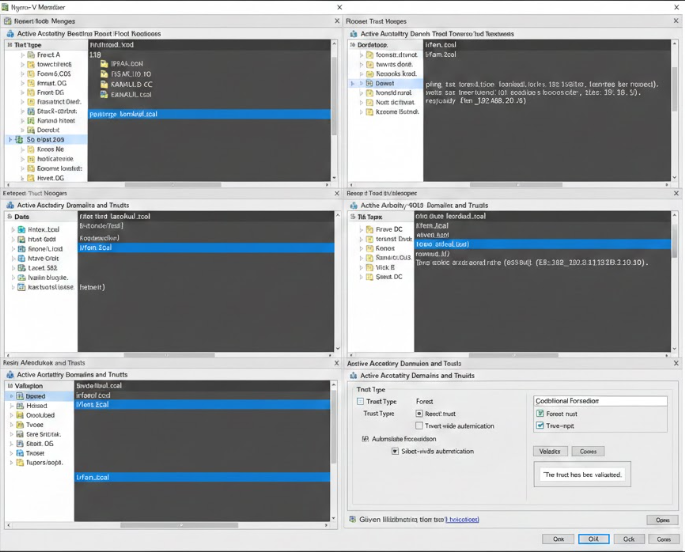Click the icon beside Ooolubed
The width and height of the screenshot is (685, 552).
[x=20, y=415]
